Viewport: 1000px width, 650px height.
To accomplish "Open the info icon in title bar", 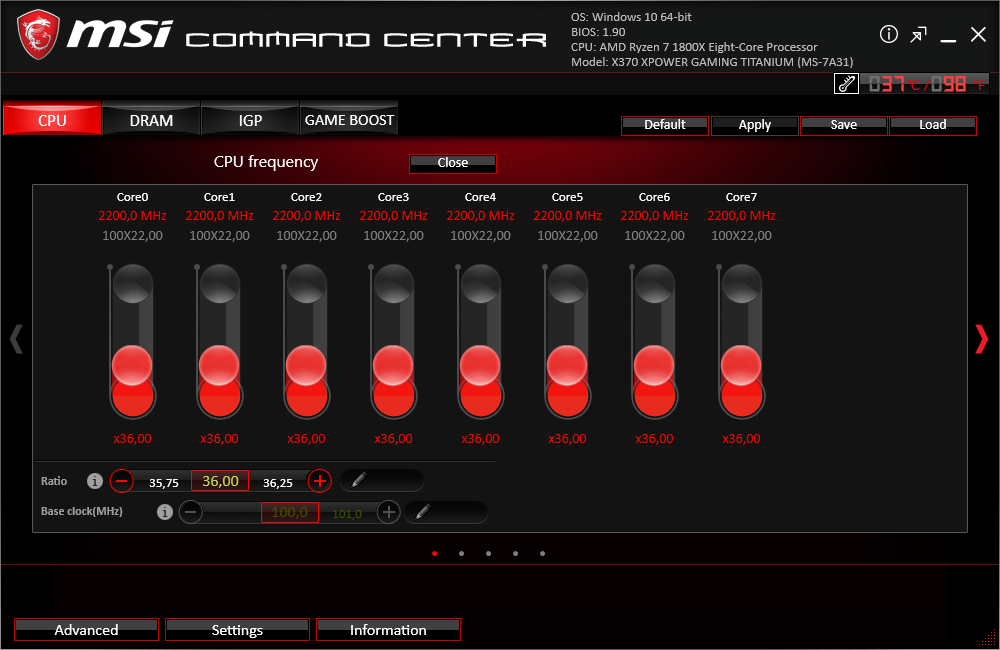I will coord(888,34).
